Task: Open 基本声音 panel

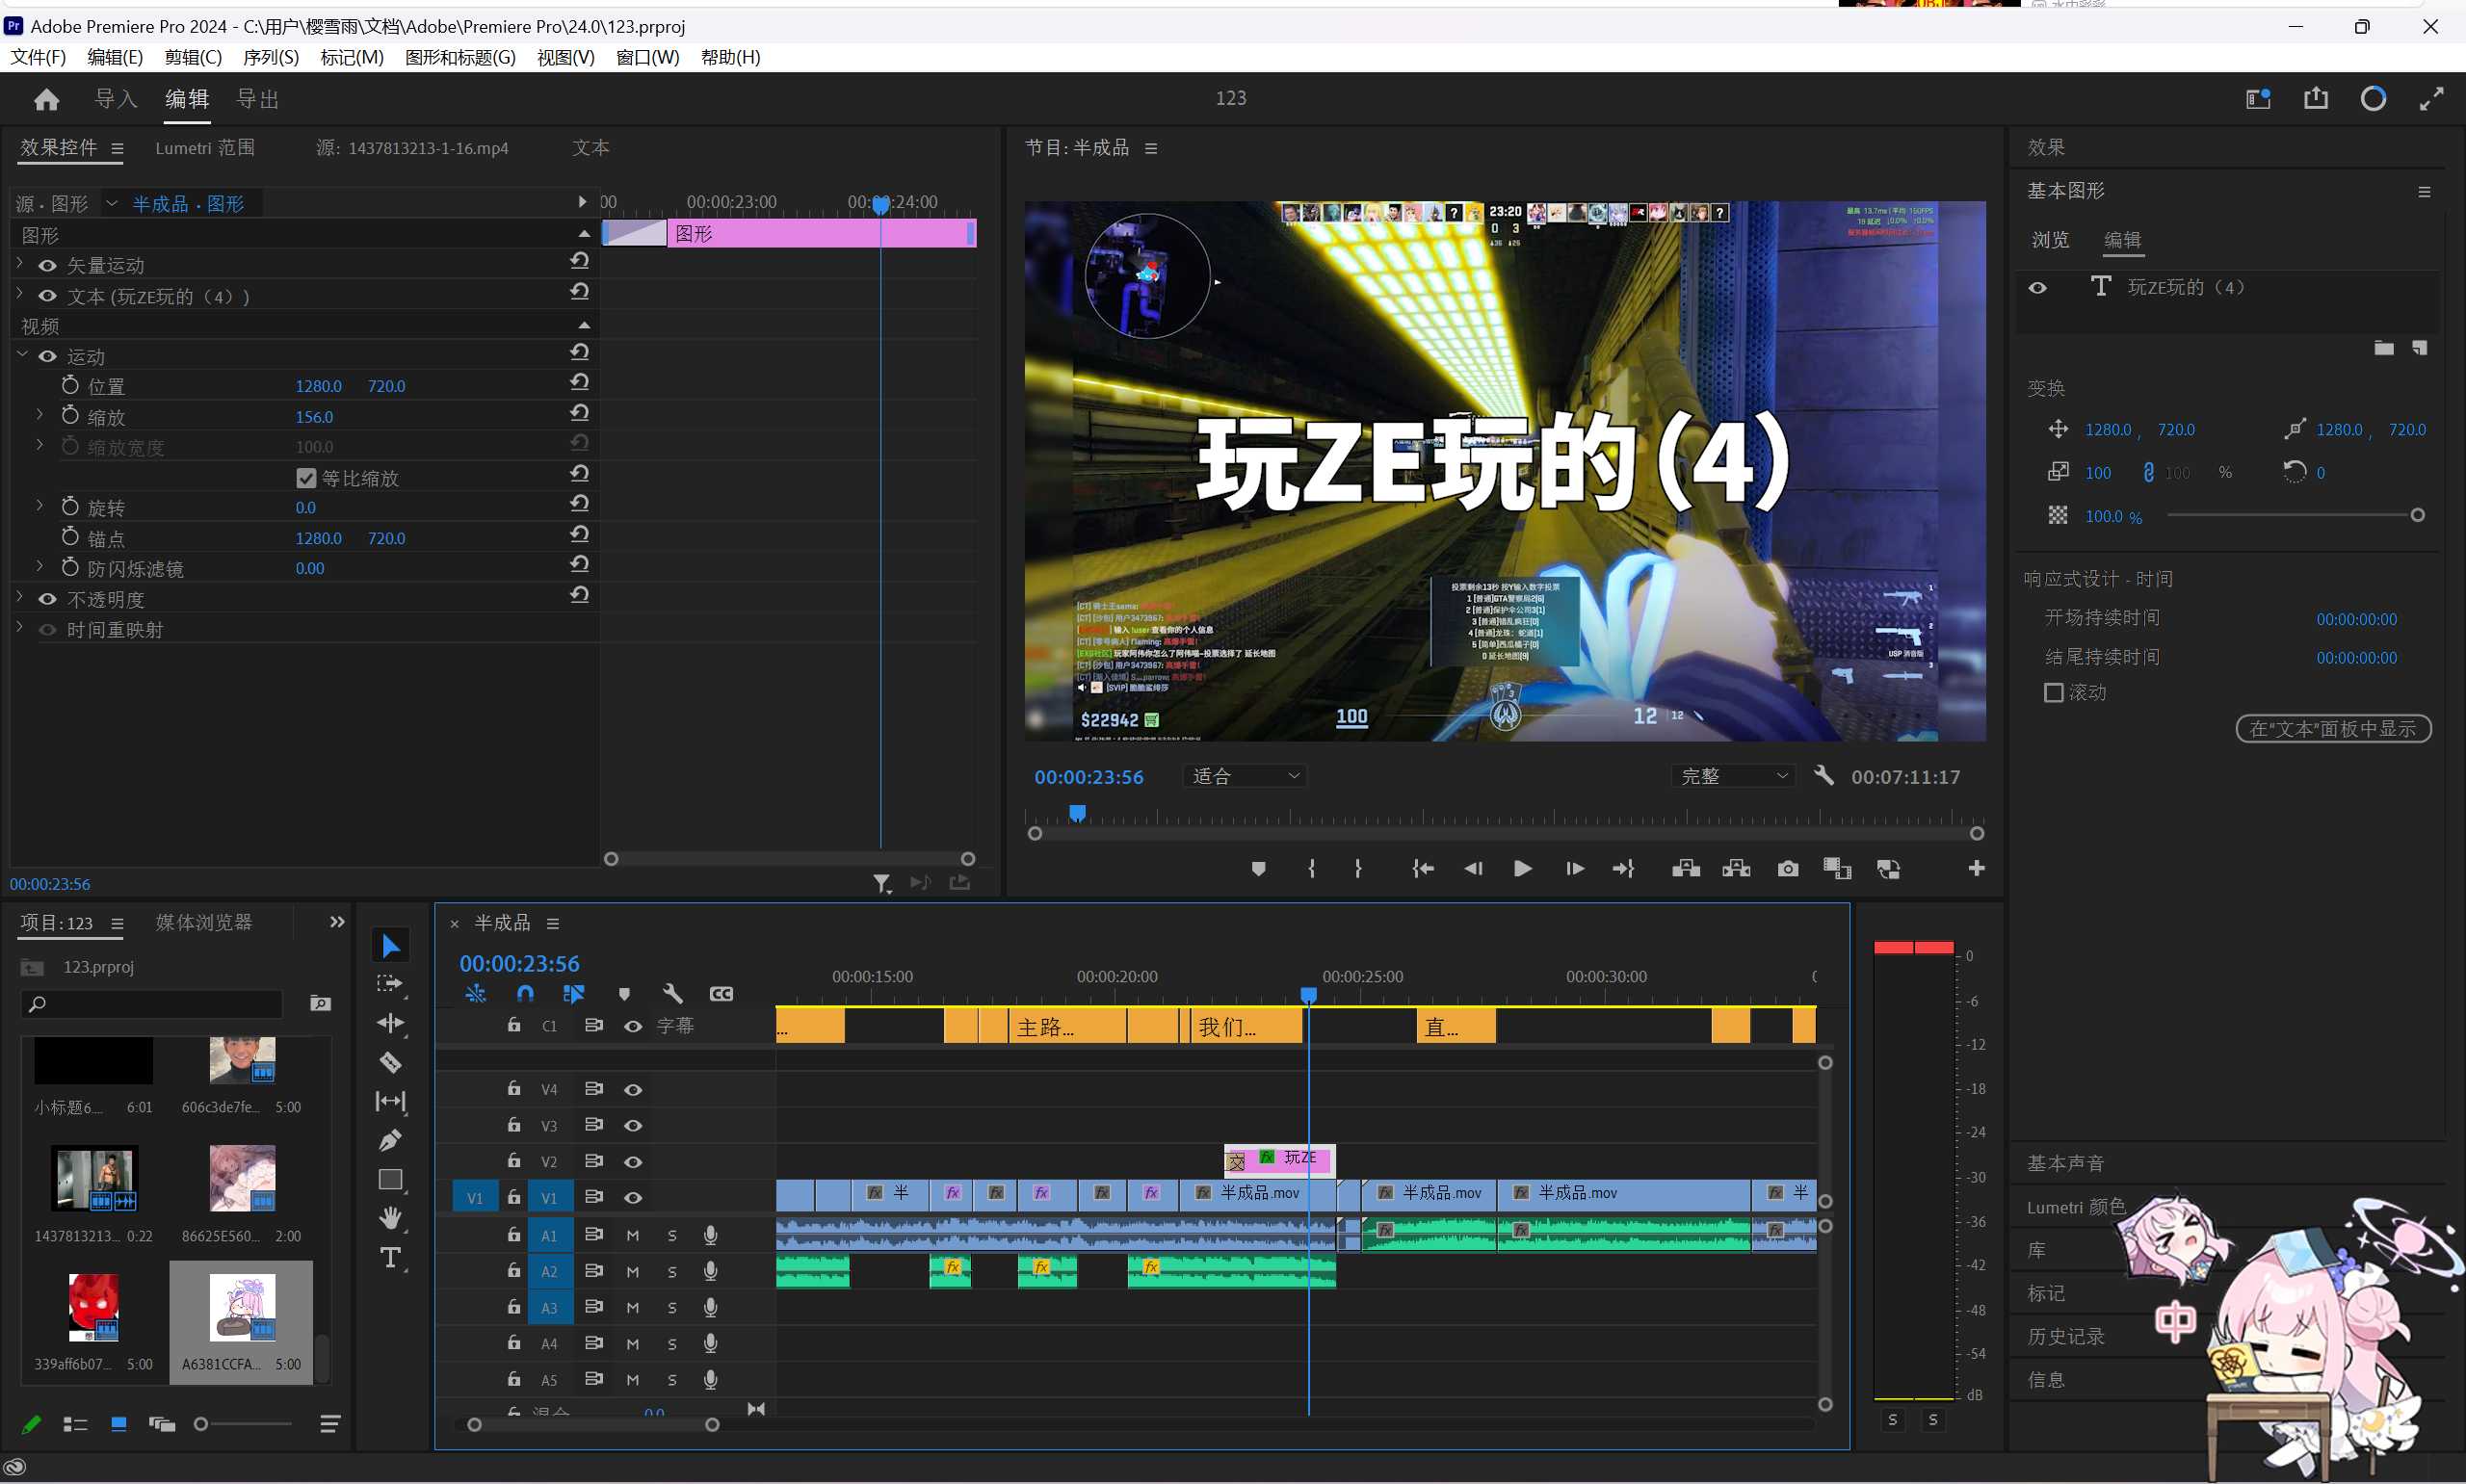Action: coord(2066,1163)
